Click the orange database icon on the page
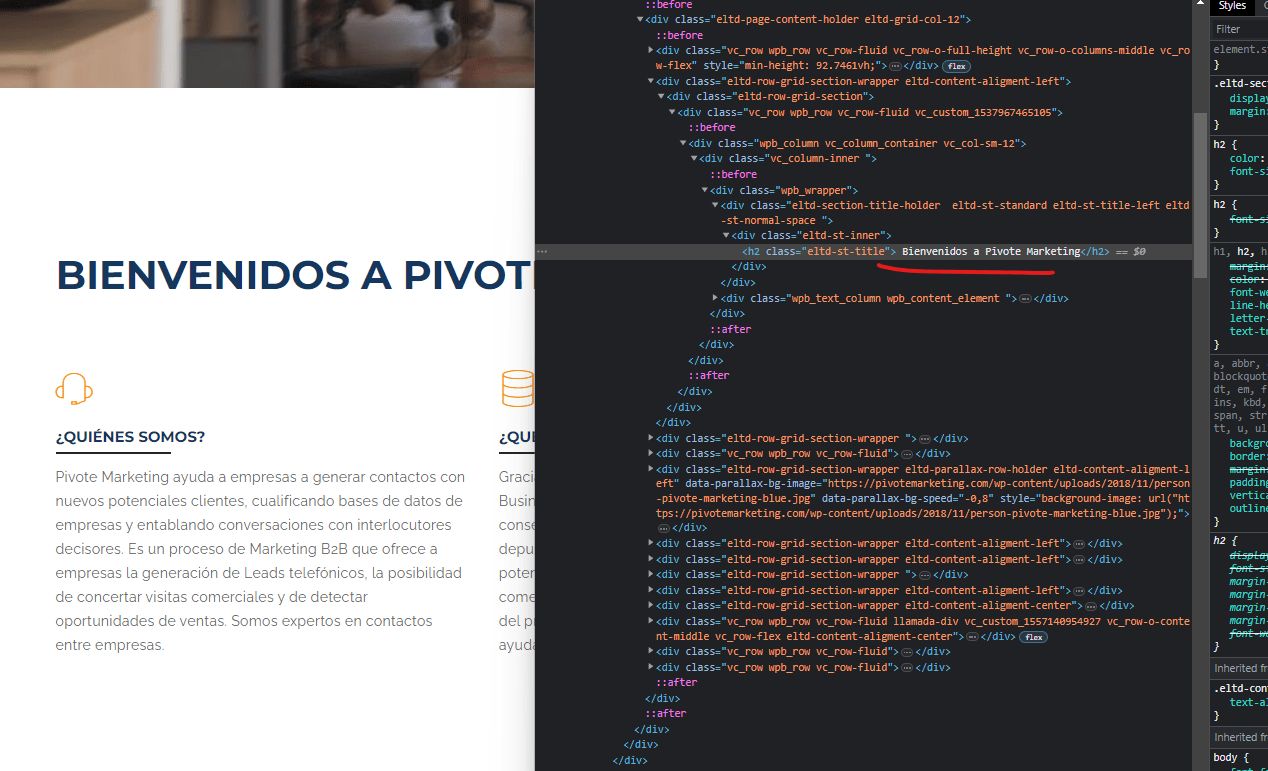Image resolution: width=1268 pixels, height=771 pixels. pos(518,388)
